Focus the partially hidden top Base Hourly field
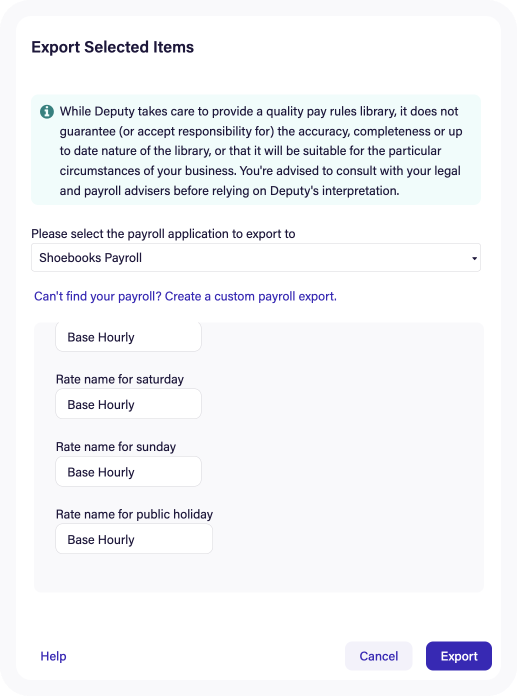Screen dimensions: 517x696 pos(128,337)
